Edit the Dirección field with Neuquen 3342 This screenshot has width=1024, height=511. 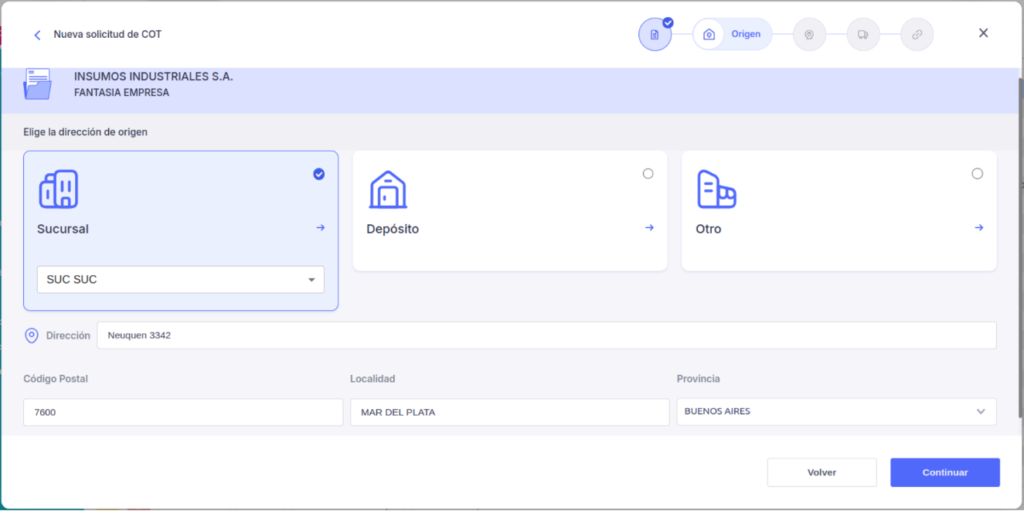pos(547,335)
